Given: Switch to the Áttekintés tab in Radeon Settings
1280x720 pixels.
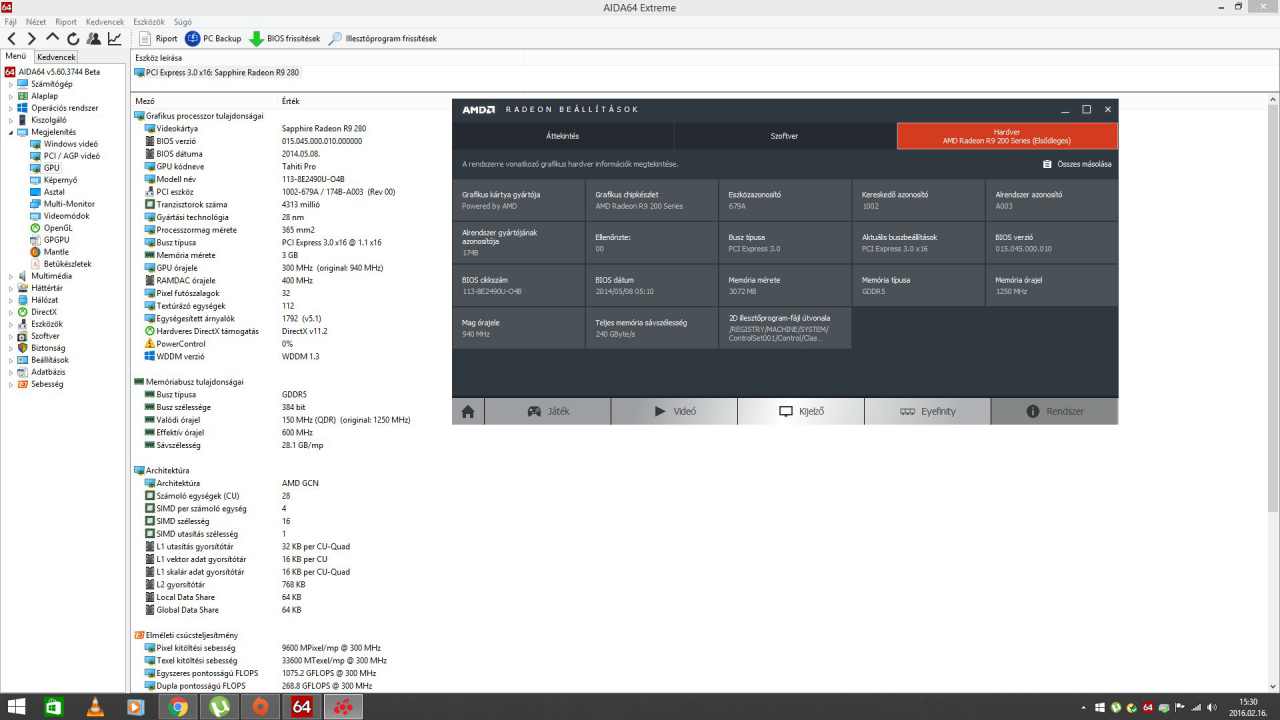Looking at the screenshot, I should click(x=563, y=136).
